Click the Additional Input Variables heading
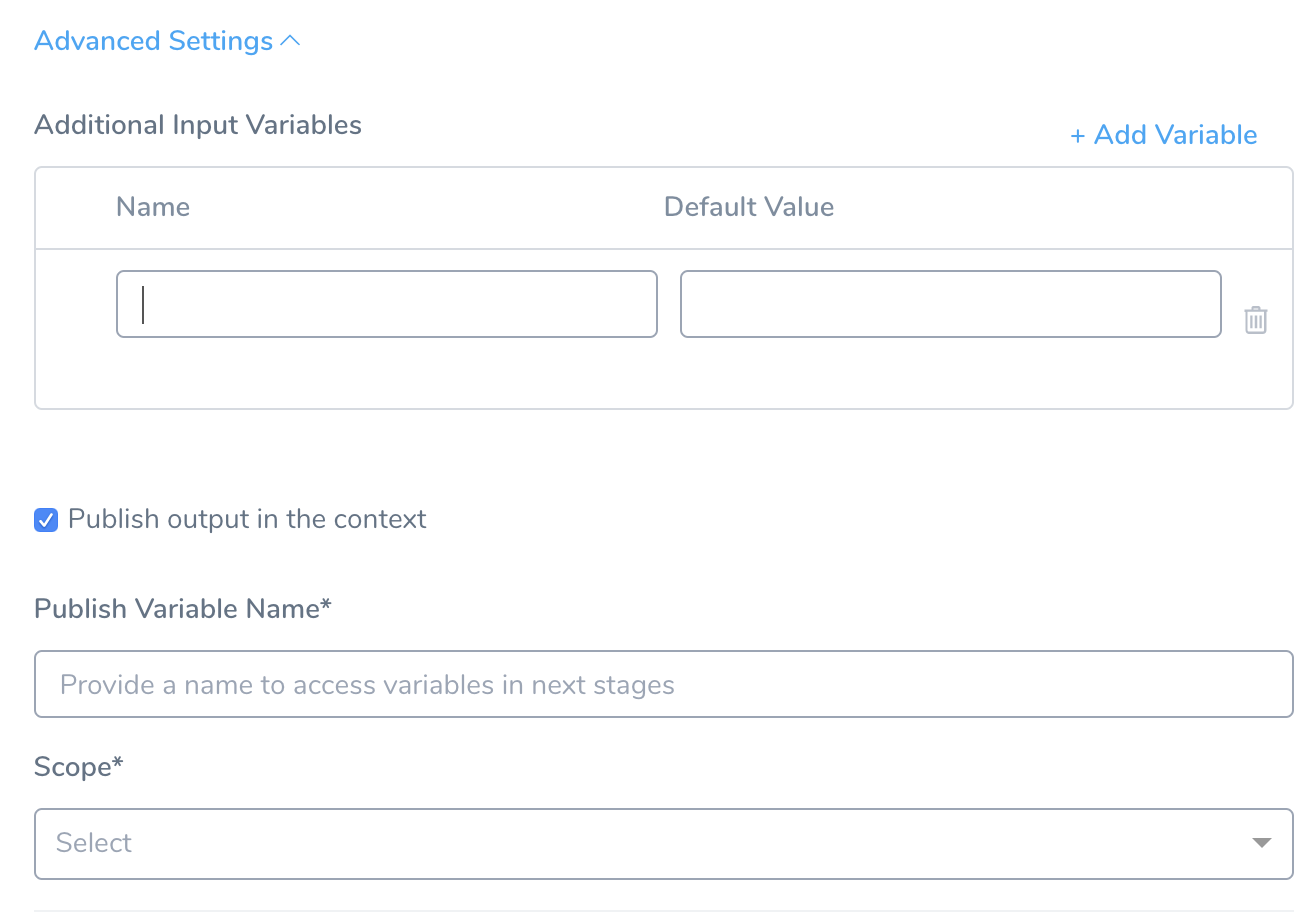This screenshot has height=916, width=1316. tap(198, 125)
